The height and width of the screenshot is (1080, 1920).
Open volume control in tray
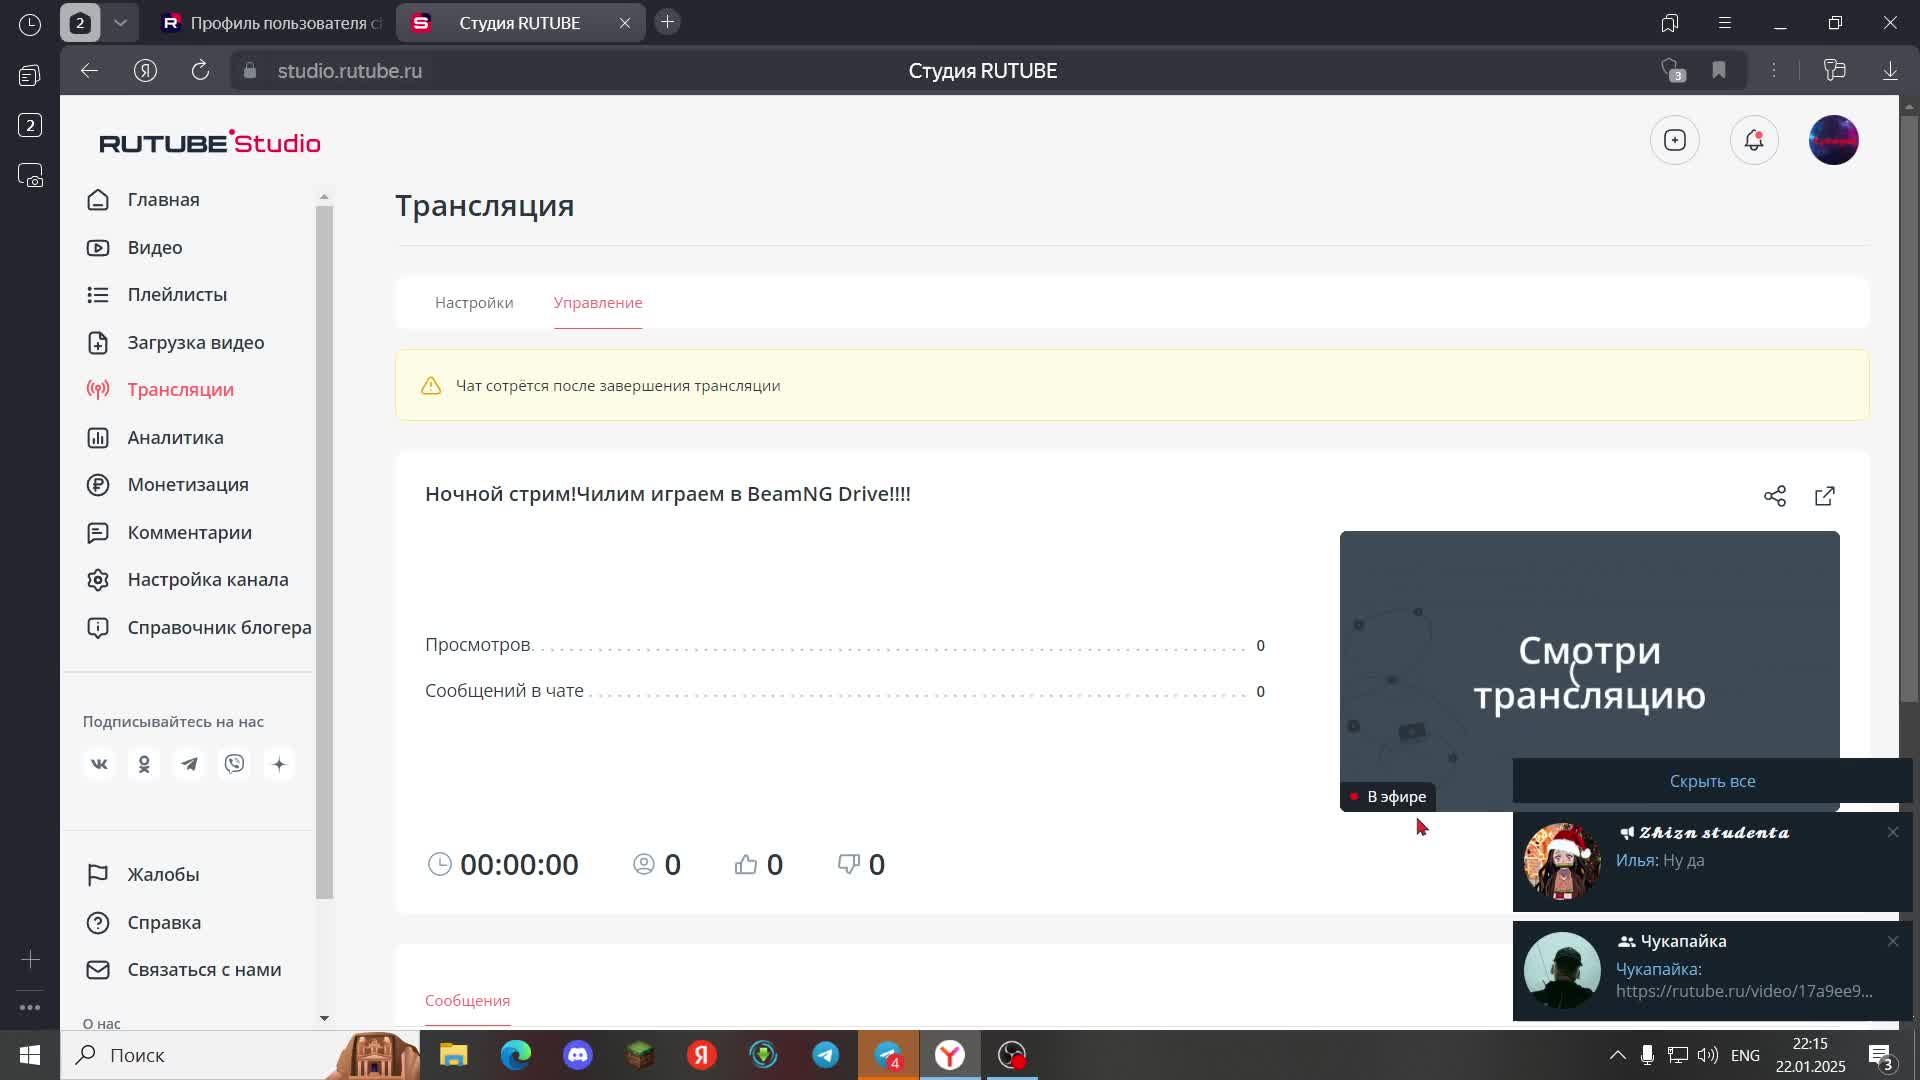click(x=1708, y=1056)
